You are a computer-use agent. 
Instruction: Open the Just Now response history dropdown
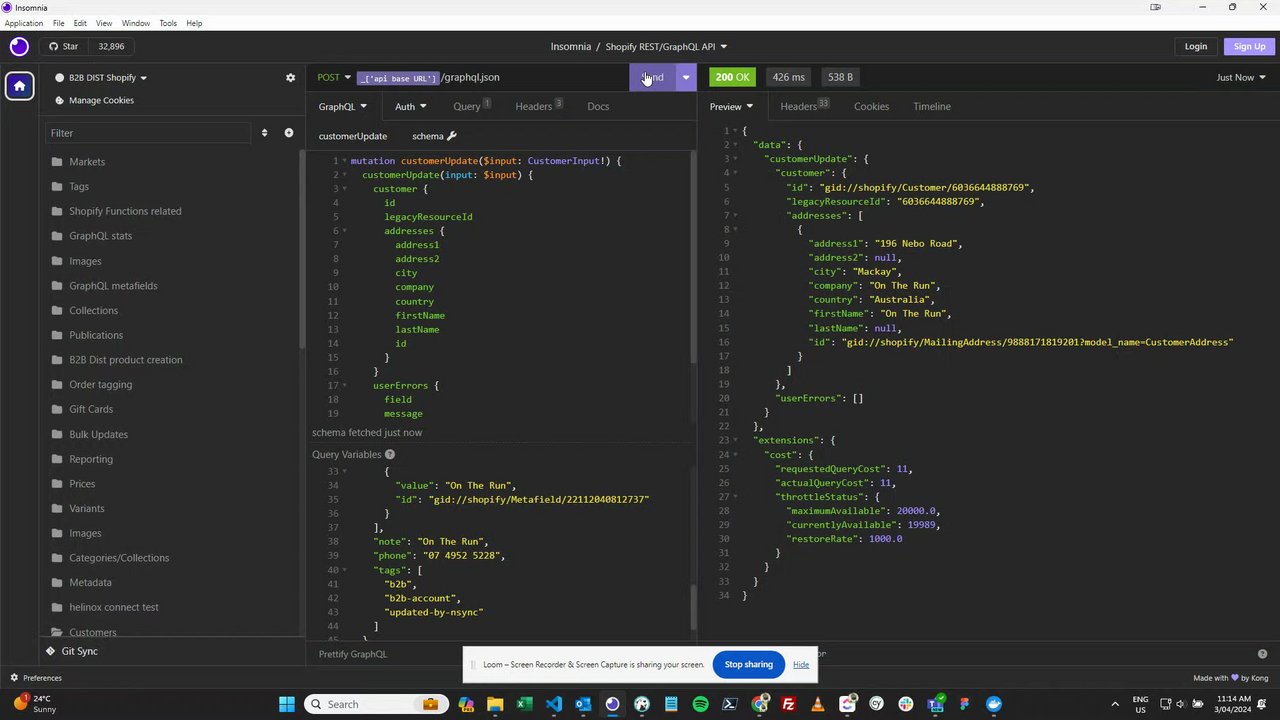1241,77
